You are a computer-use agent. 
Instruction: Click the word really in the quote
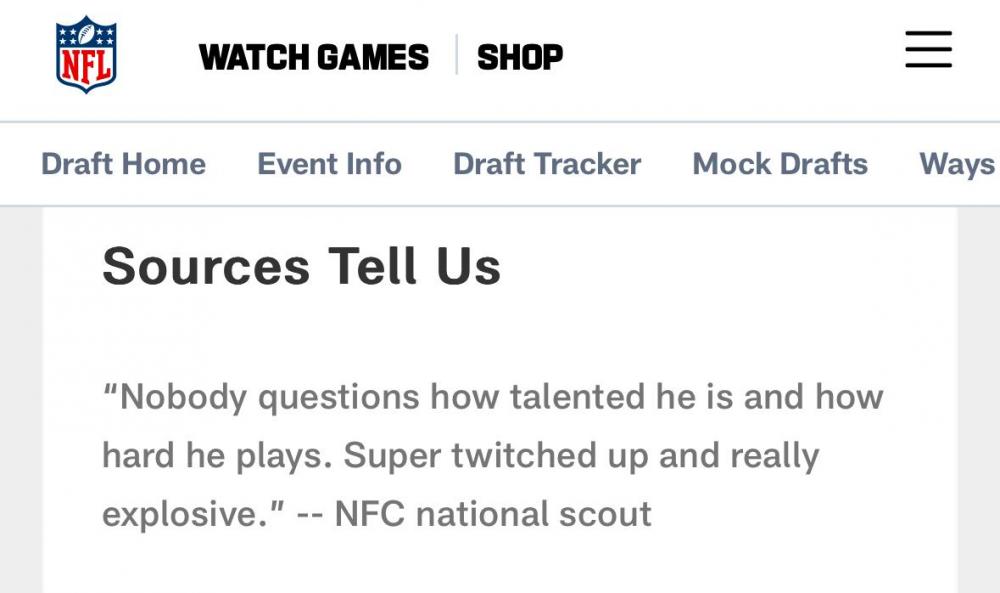775,456
